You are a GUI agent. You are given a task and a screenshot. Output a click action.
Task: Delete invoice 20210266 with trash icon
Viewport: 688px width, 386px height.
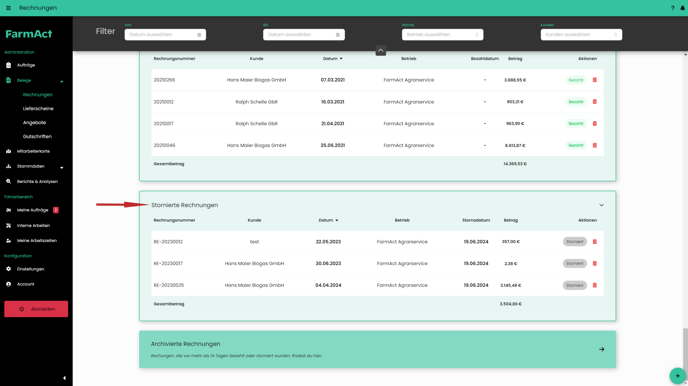coord(595,80)
